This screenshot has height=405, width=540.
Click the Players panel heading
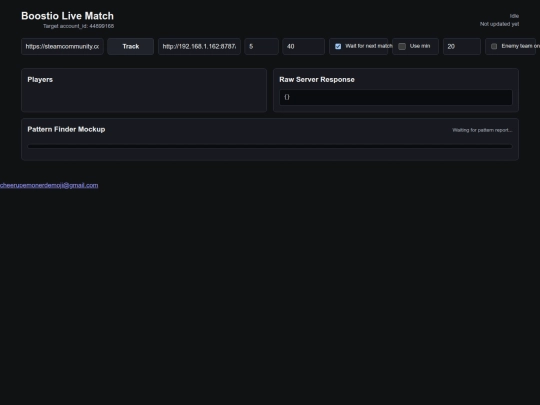[x=40, y=80]
